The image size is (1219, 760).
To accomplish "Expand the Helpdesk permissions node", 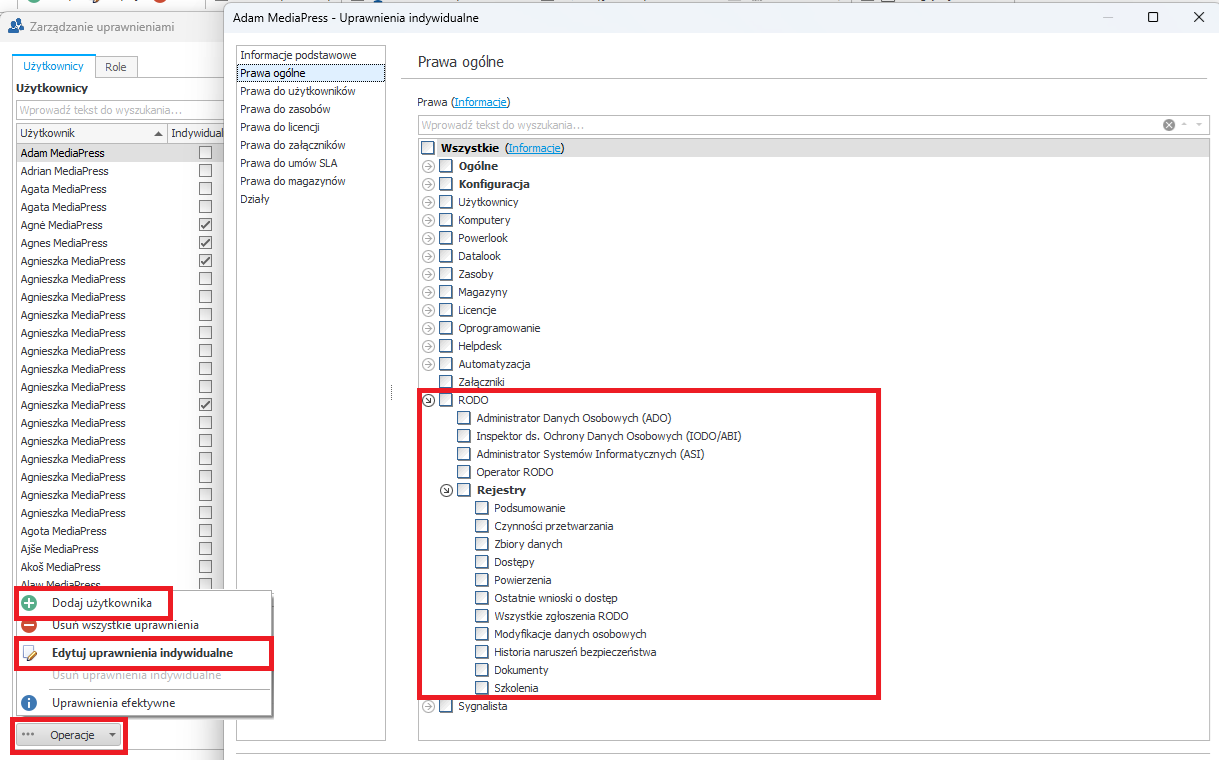I will click(428, 346).
